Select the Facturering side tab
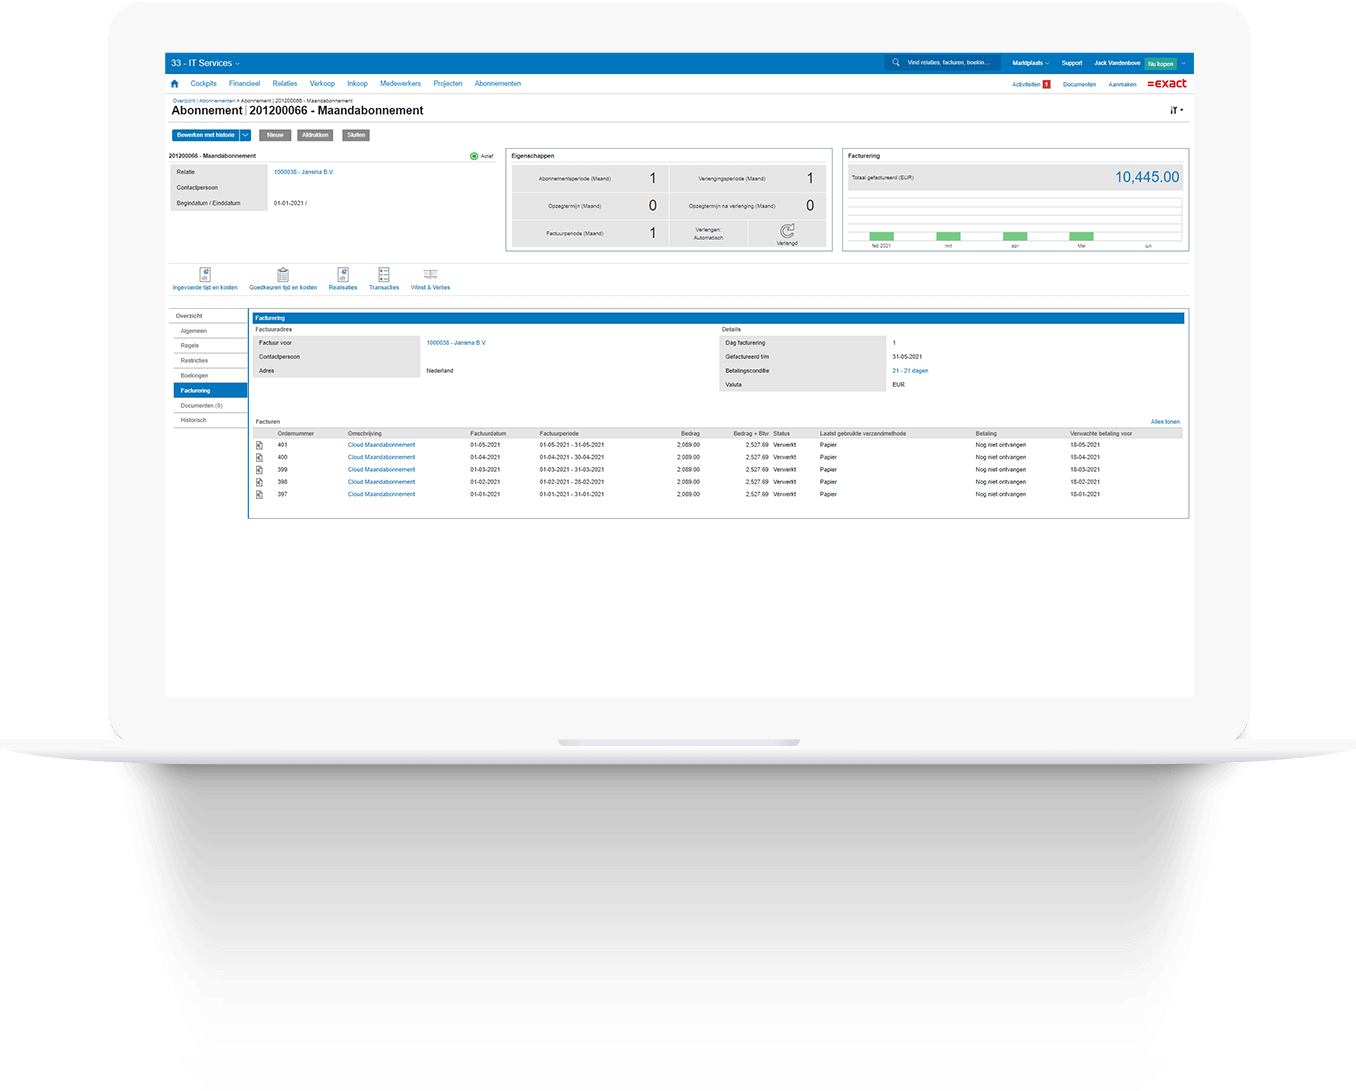The image size is (1356, 1091). pos(210,391)
